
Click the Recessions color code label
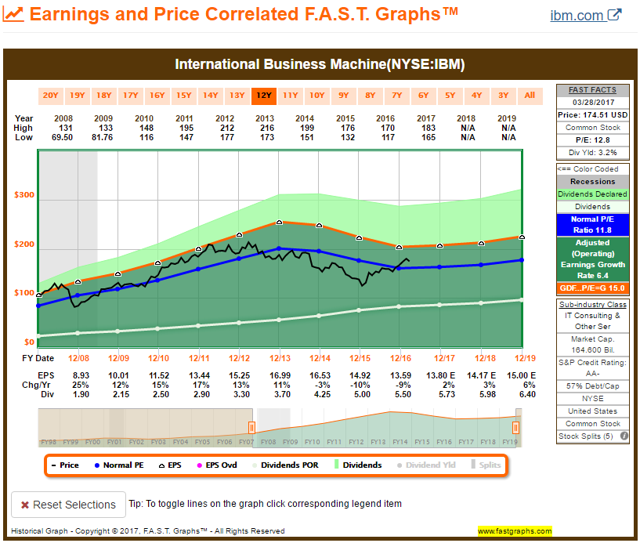(x=593, y=182)
